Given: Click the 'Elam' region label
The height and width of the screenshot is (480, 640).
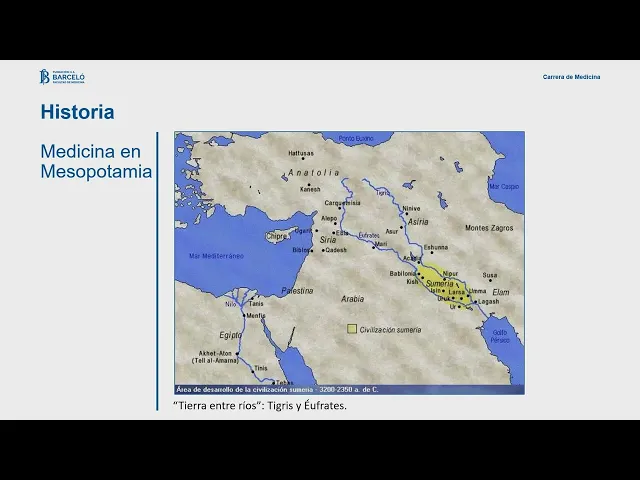Looking at the screenshot, I should pyautogui.click(x=501, y=292).
